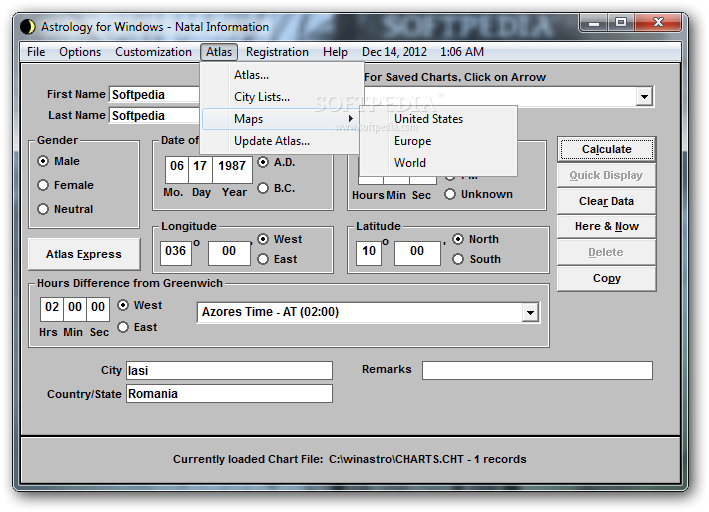Click the Quick Display button
The height and width of the screenshot is (512, 709).
[x=606, y=175]
